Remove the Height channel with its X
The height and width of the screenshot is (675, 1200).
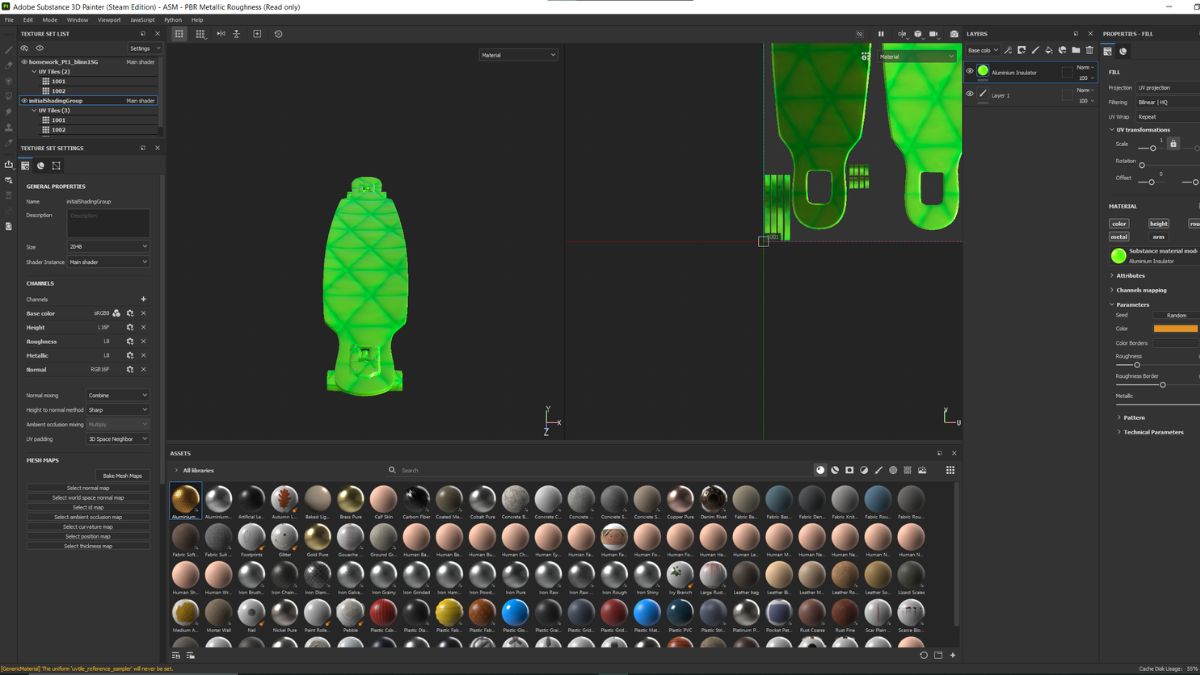coord(143,327)
